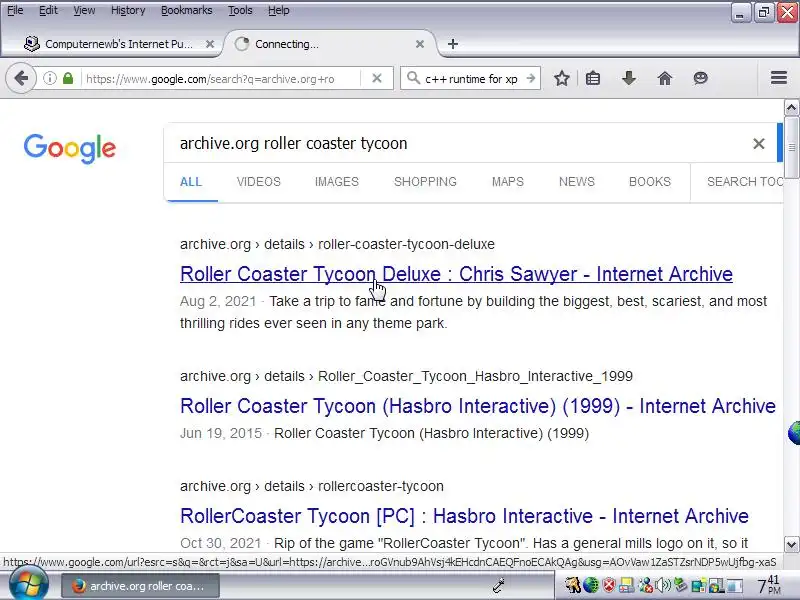Click the vertical scrollbar thumb
The width and height of the screenshot is (800, 600).
[x=791, y=148]
